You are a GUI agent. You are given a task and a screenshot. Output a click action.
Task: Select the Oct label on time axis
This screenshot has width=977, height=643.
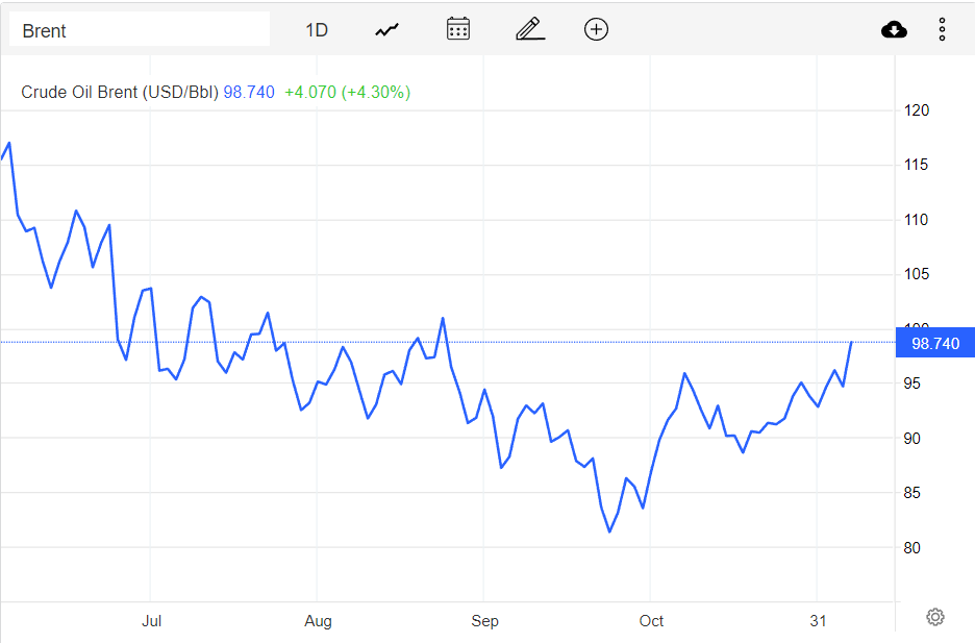pyautogui.click(x=651, y=621)
